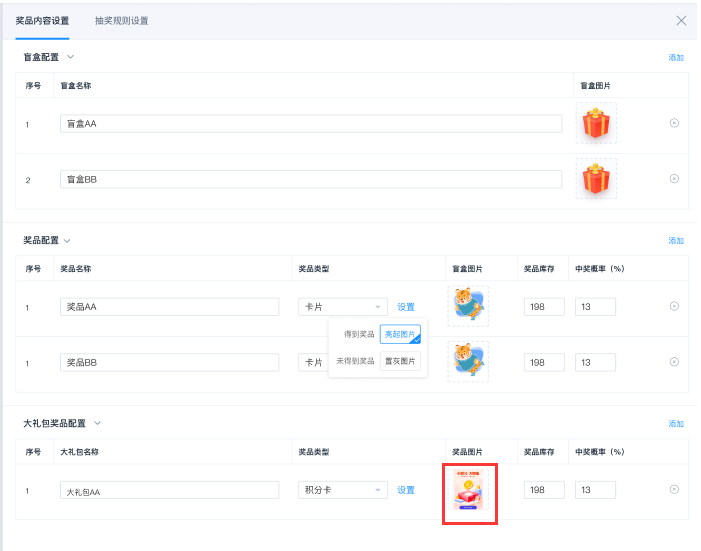Collapse the 盲盒配置 section chevron
This screenshot has height=551, width=701.
(70, 57)
